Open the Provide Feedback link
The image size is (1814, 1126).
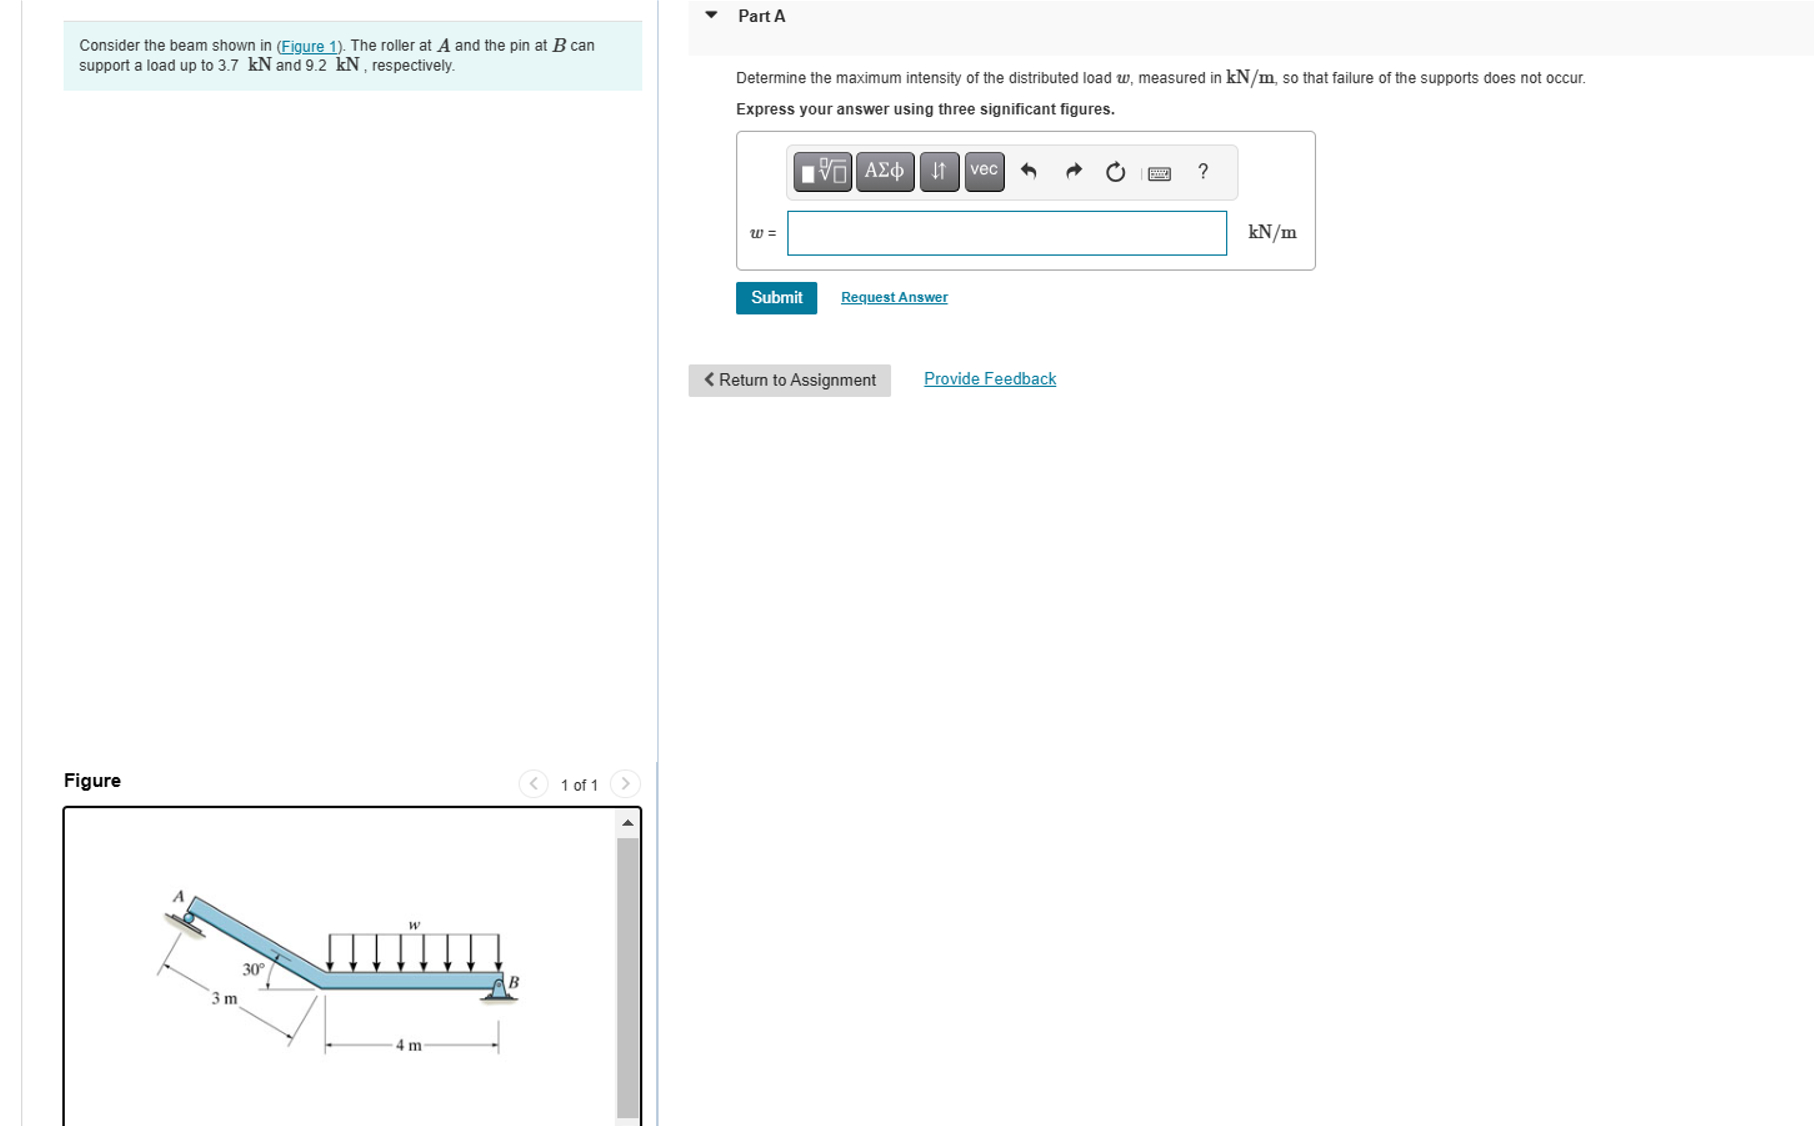coord(989,378)
